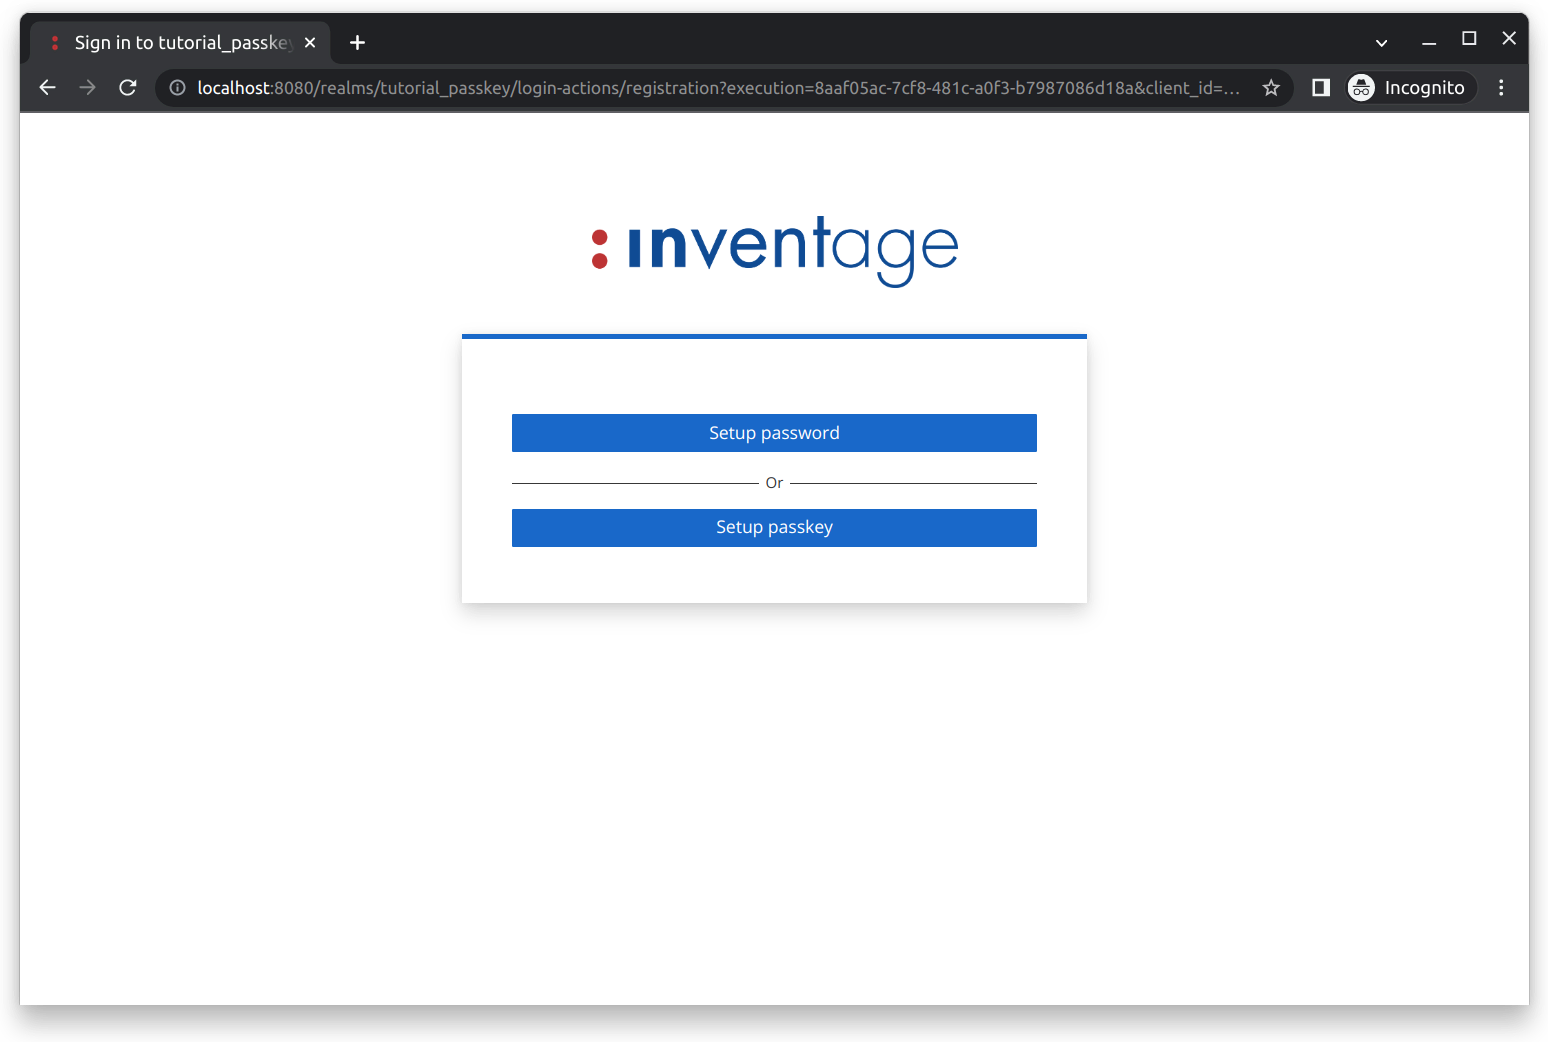Open a new tab with the plus button
Image resolution: width=1548 pixels, height=1042 pixels.
[x=357, y=42]
